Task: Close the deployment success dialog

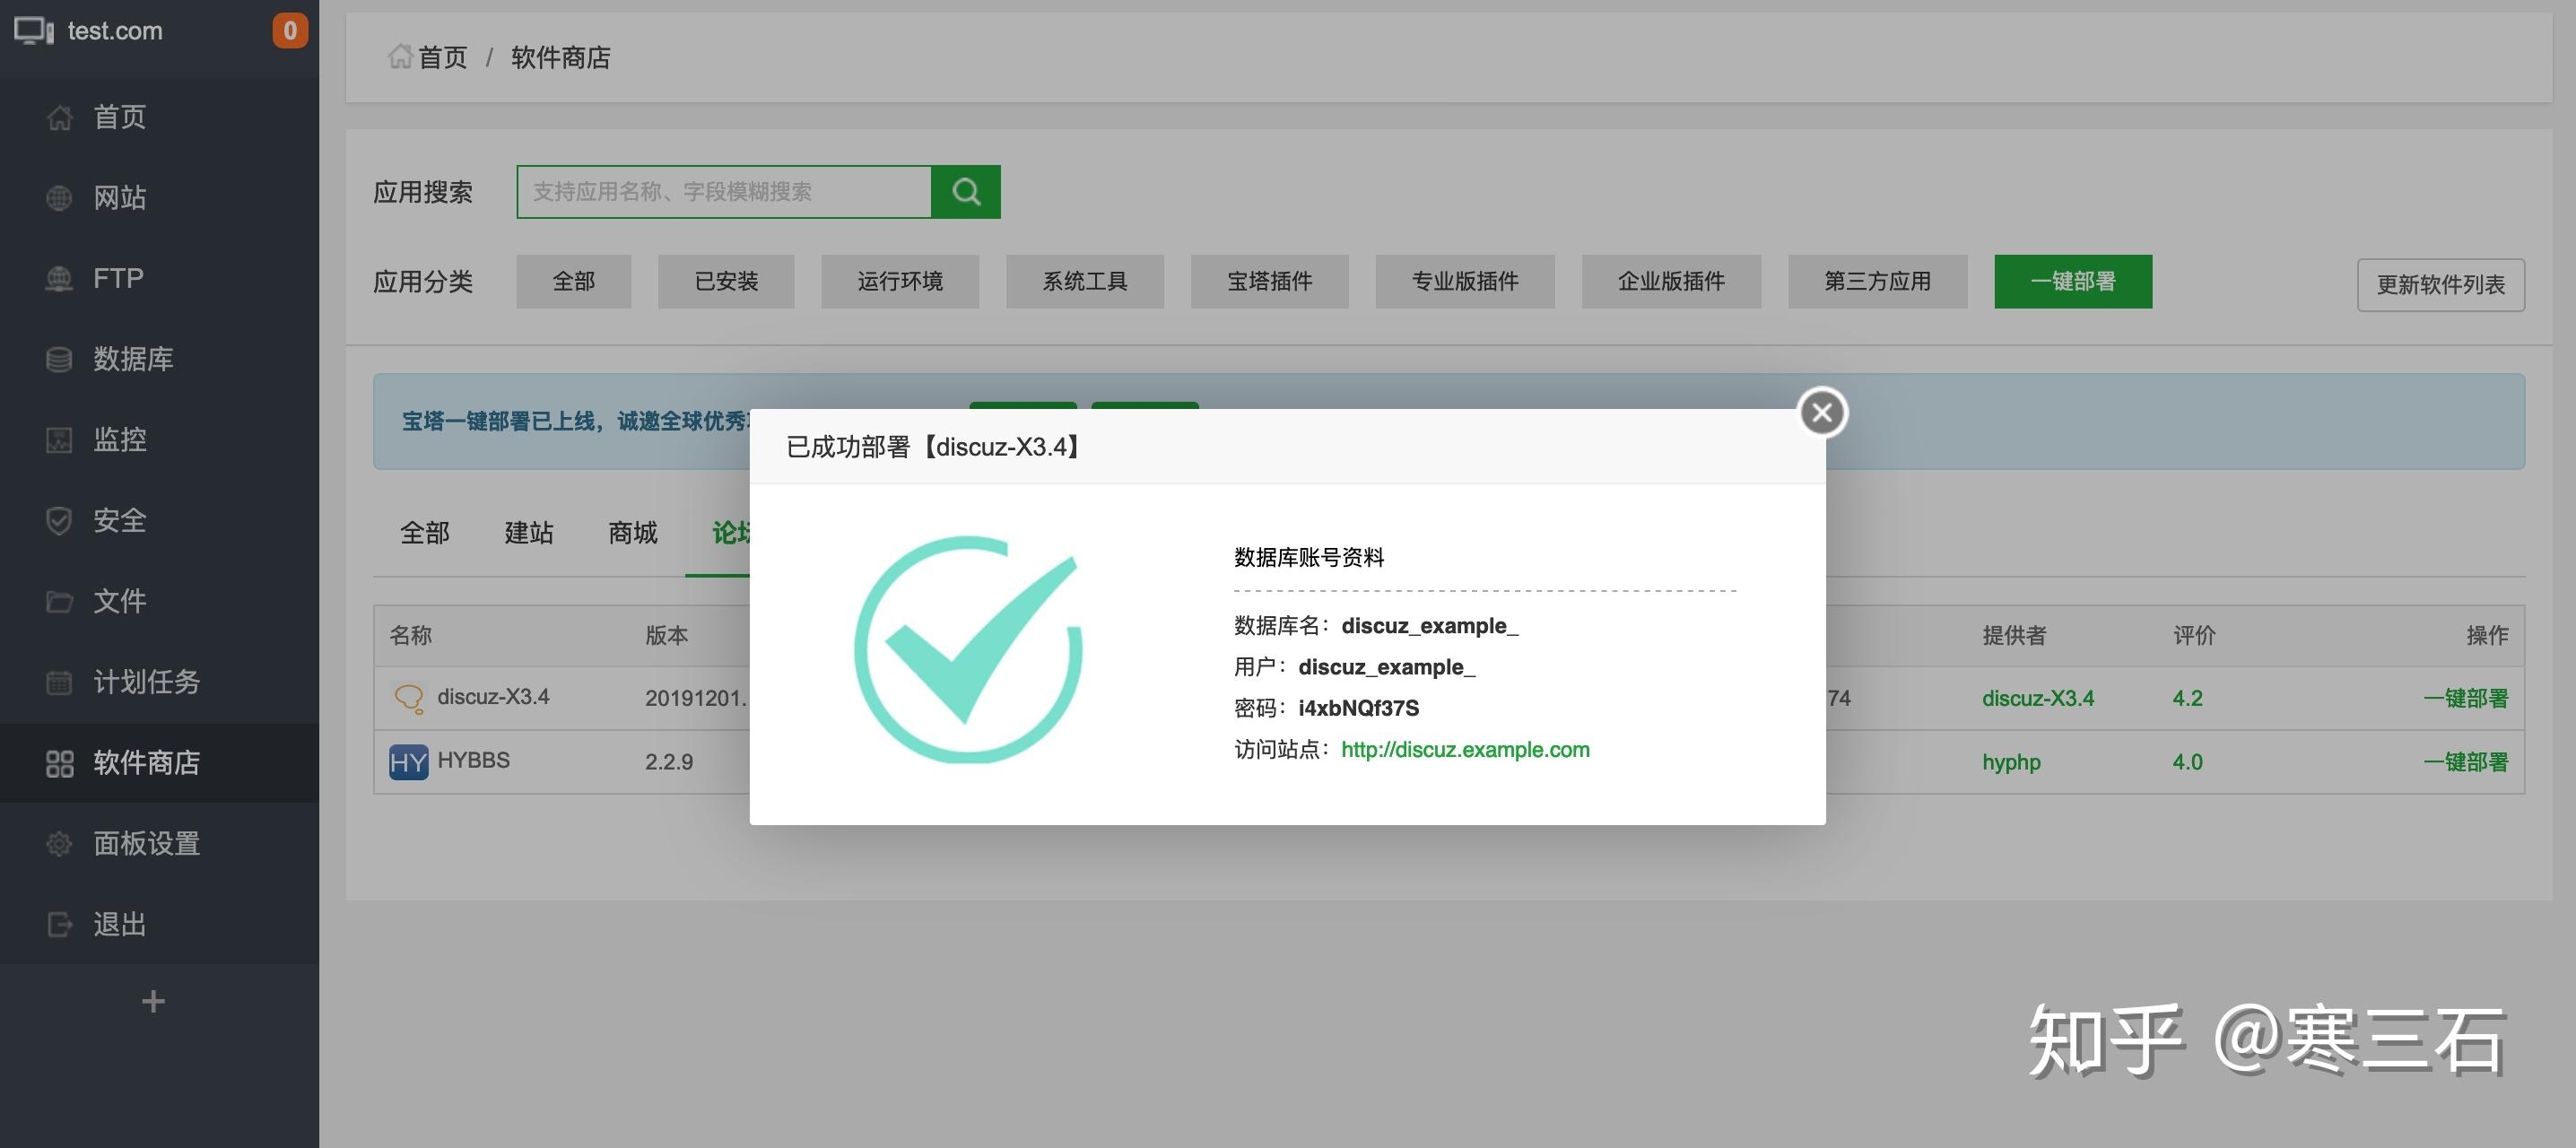Action: coord(1820,411)
